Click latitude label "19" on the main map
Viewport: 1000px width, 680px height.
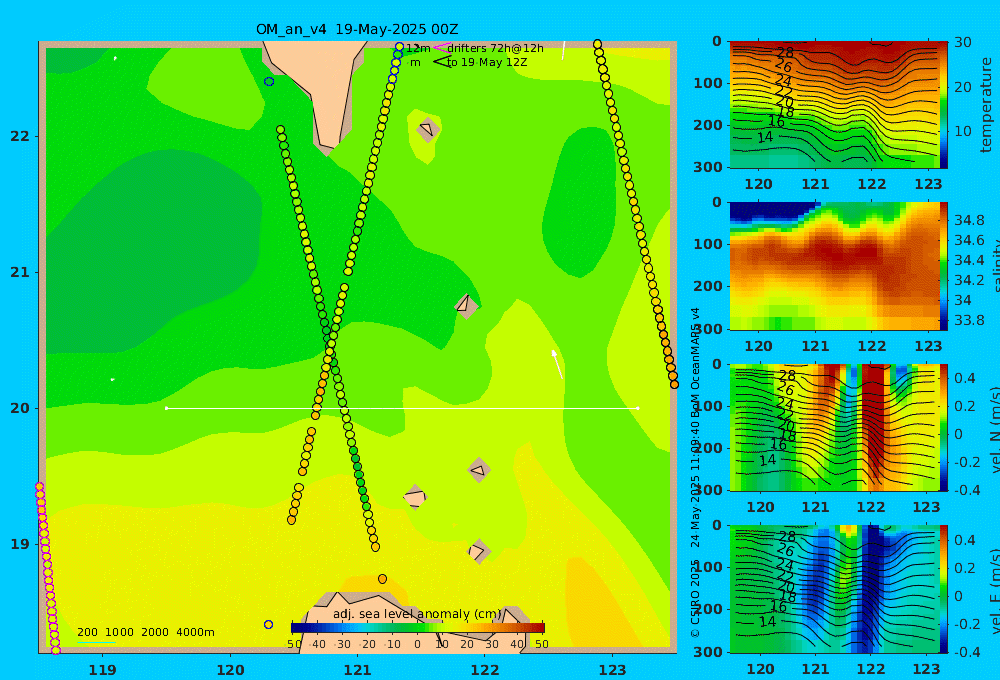(x=20, y=544)
